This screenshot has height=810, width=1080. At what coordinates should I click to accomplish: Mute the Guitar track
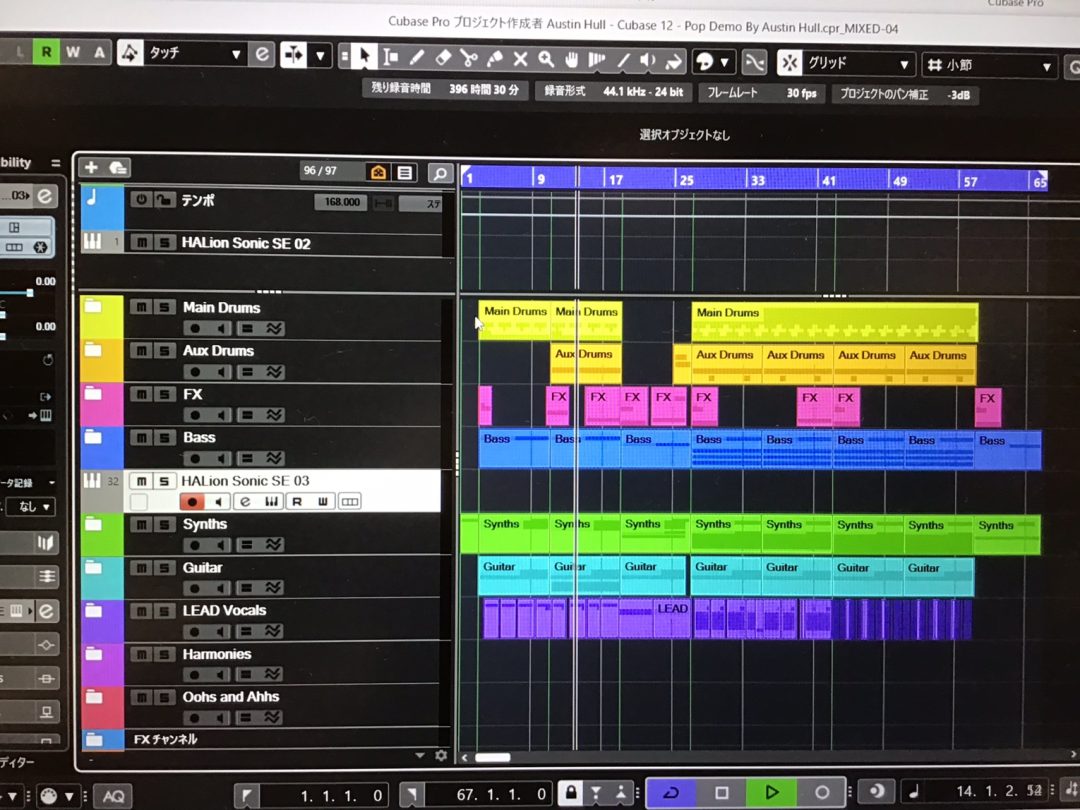[141, 568]
